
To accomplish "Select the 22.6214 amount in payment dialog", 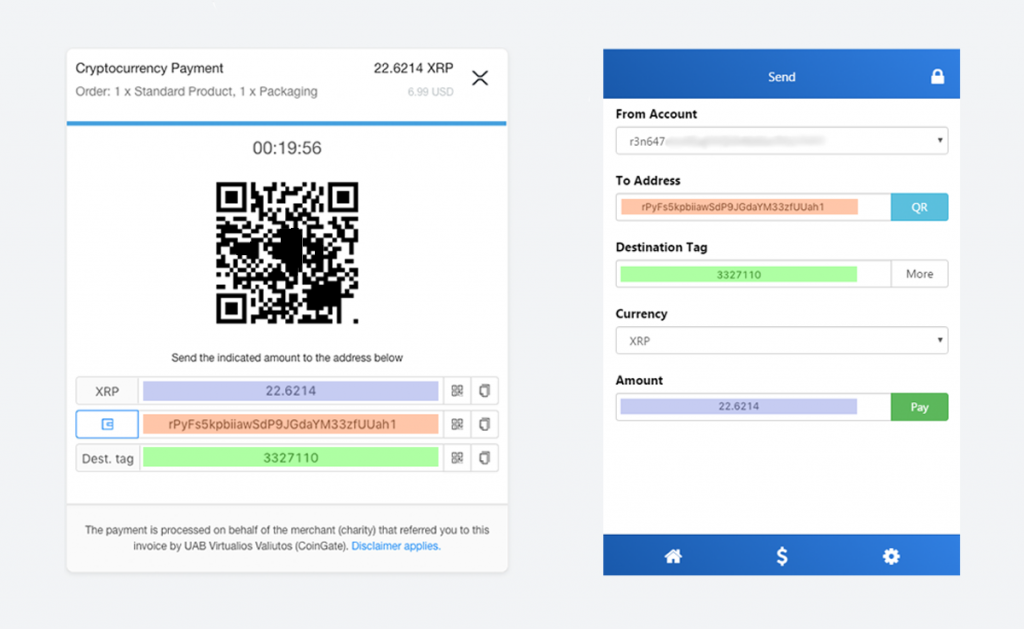I will (x=291, y=391).
